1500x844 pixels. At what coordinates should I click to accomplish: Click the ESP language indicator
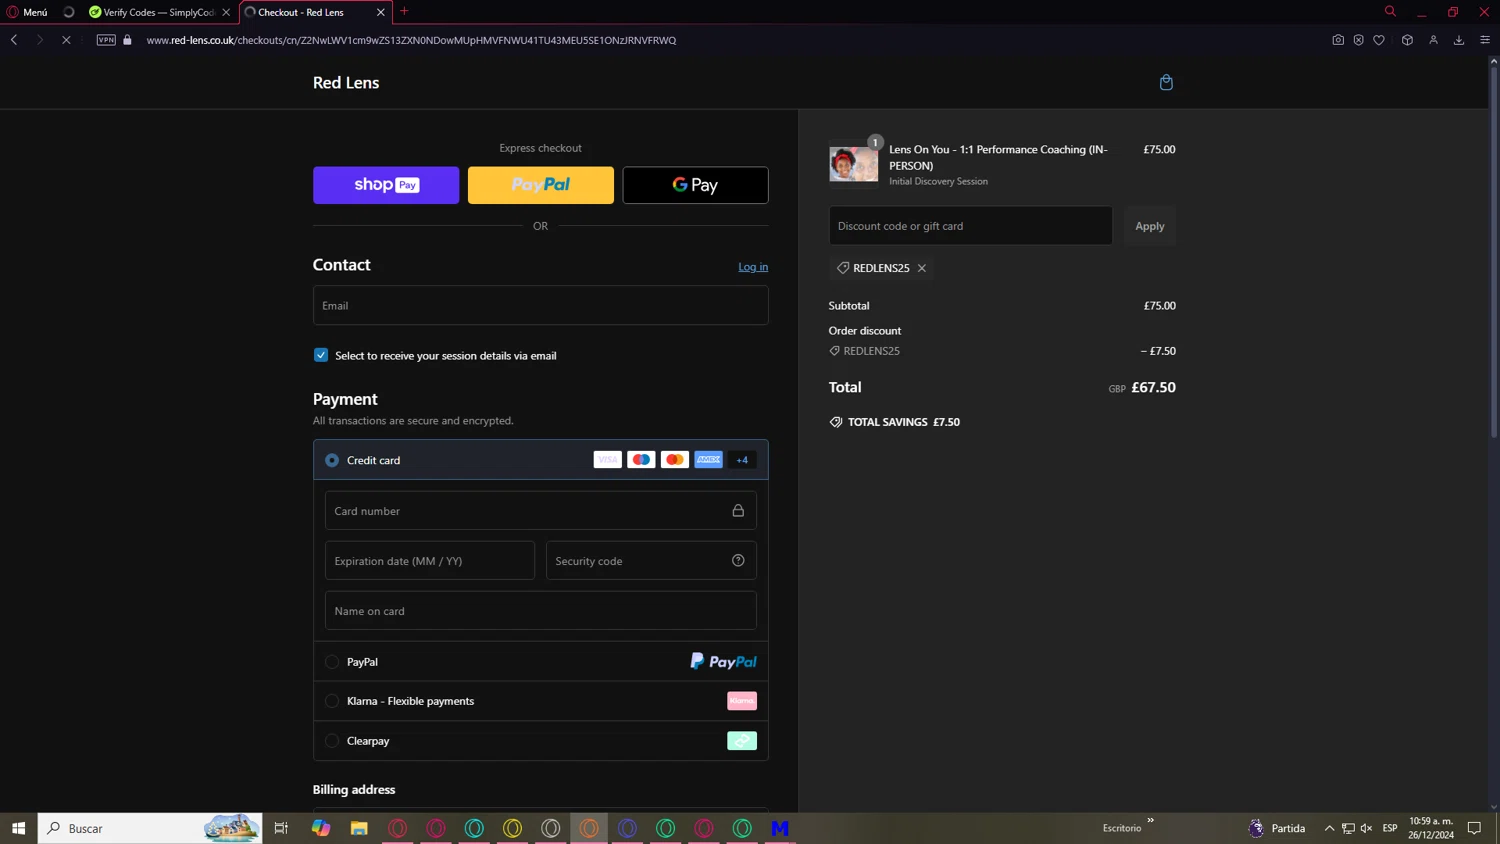[1390, 828]
